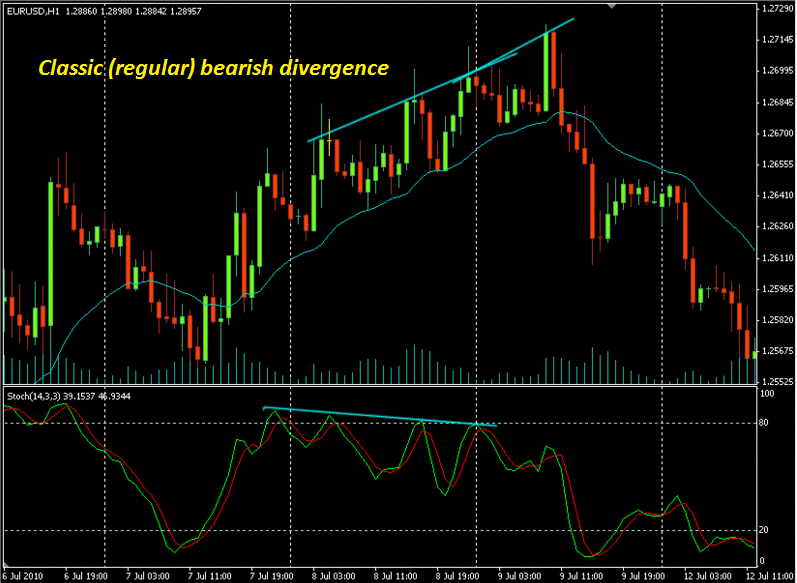Click the '7 Jul 11:00' time label
Viewport: 797px width, 583px height.
[x=210, y=577]
